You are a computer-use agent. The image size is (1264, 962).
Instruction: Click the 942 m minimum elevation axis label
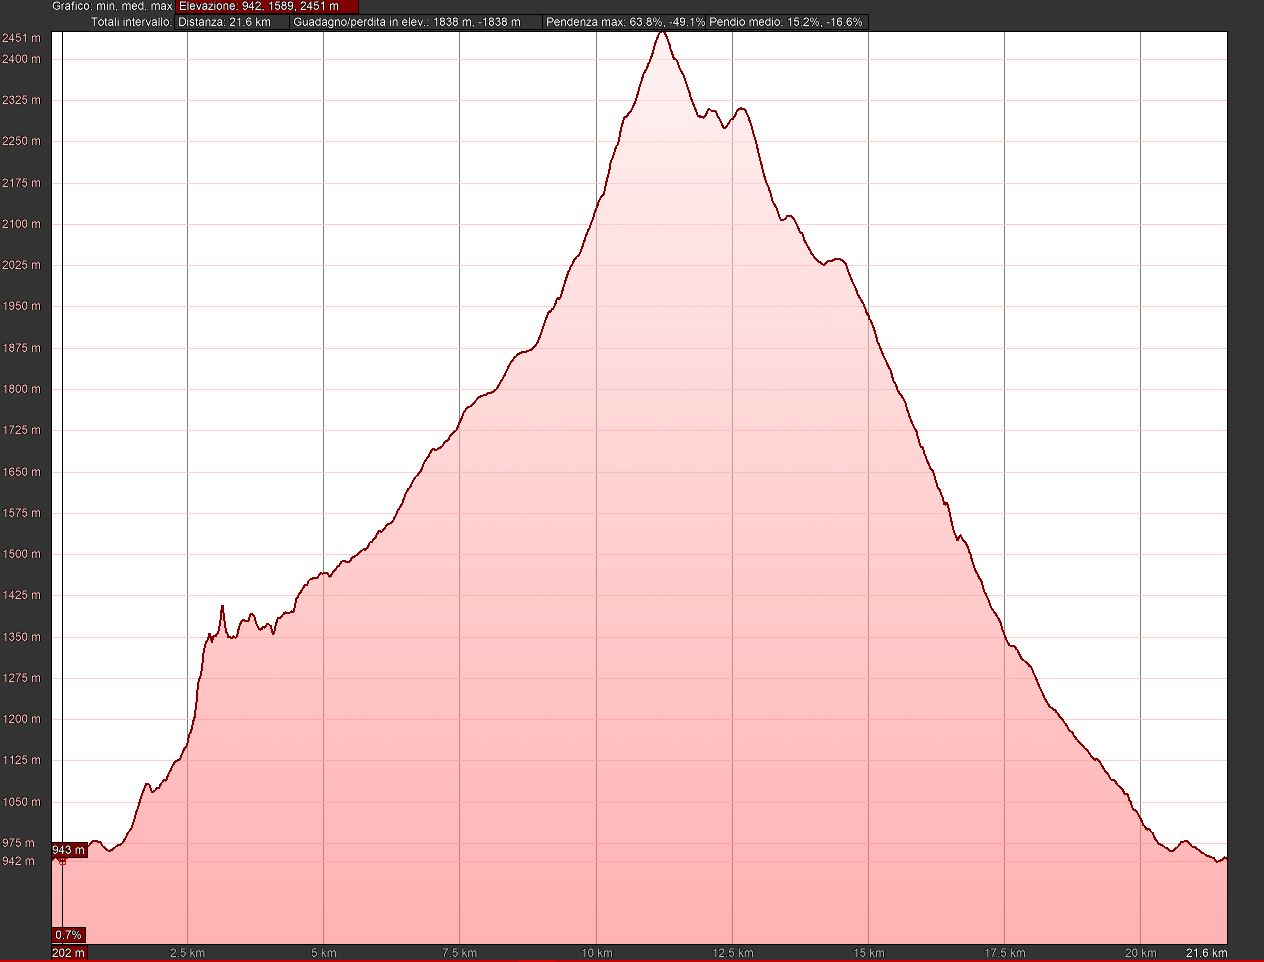pyautogui.click(x=21, y=861)
